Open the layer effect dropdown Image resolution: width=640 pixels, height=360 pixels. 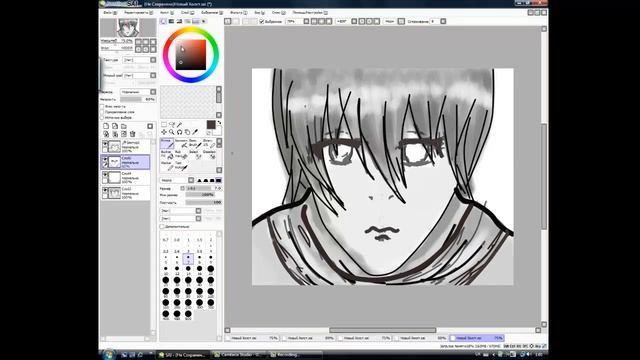click(x=140, y=76)
